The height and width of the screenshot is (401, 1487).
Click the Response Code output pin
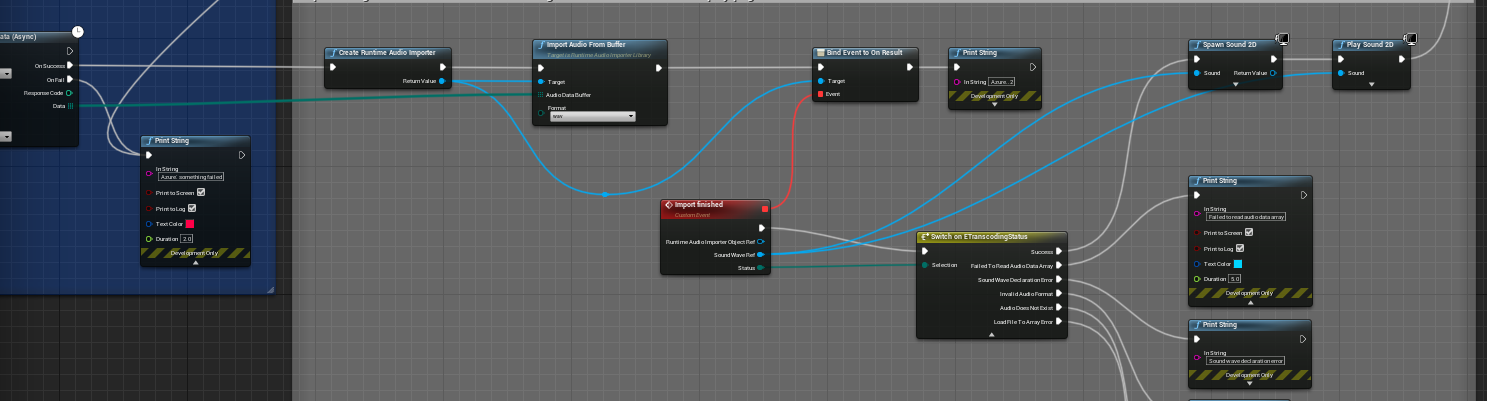(x=70, y=92)
